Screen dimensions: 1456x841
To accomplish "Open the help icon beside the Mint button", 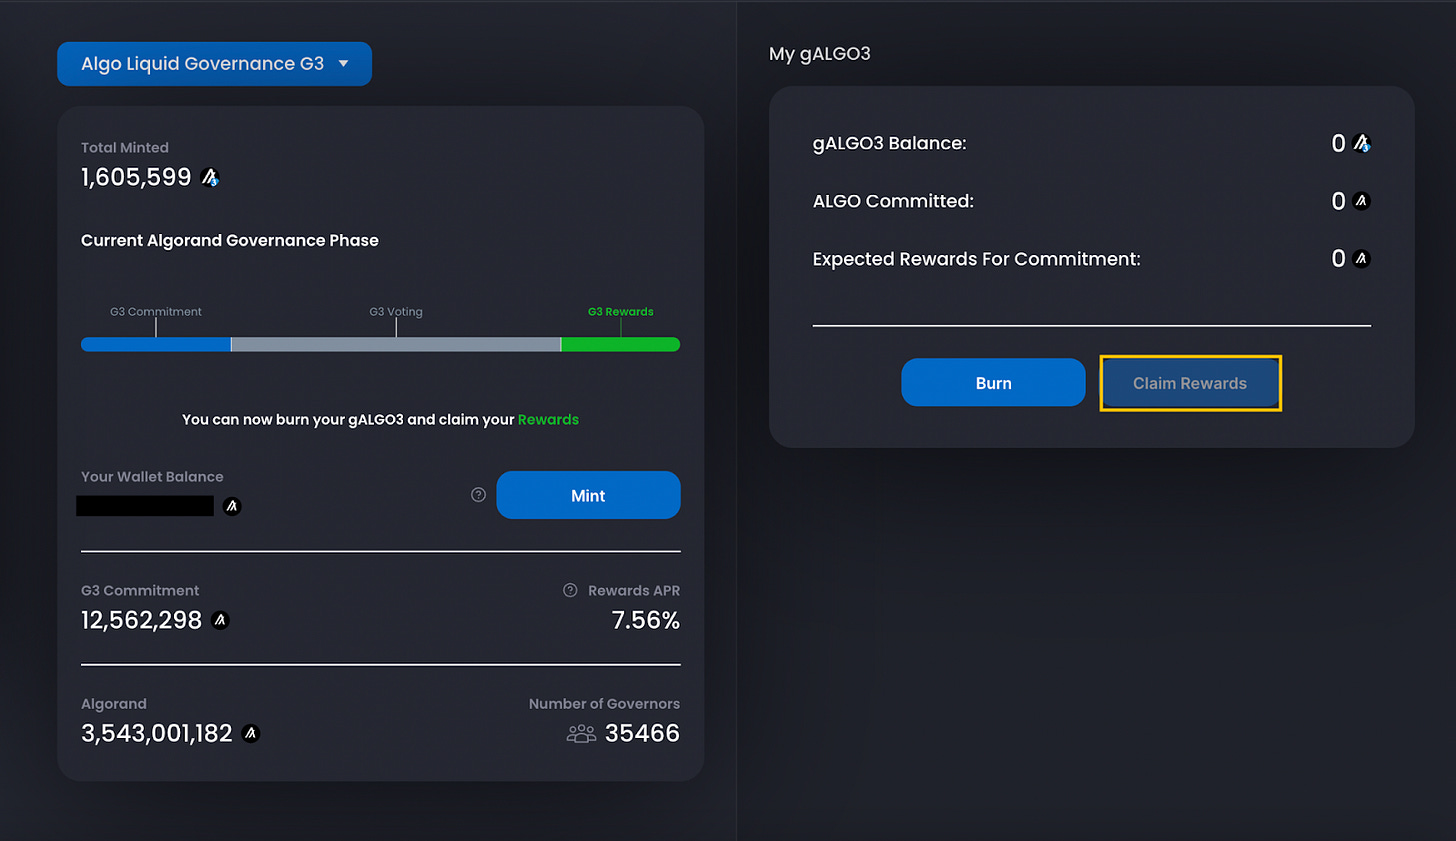I will coord(478,495).
